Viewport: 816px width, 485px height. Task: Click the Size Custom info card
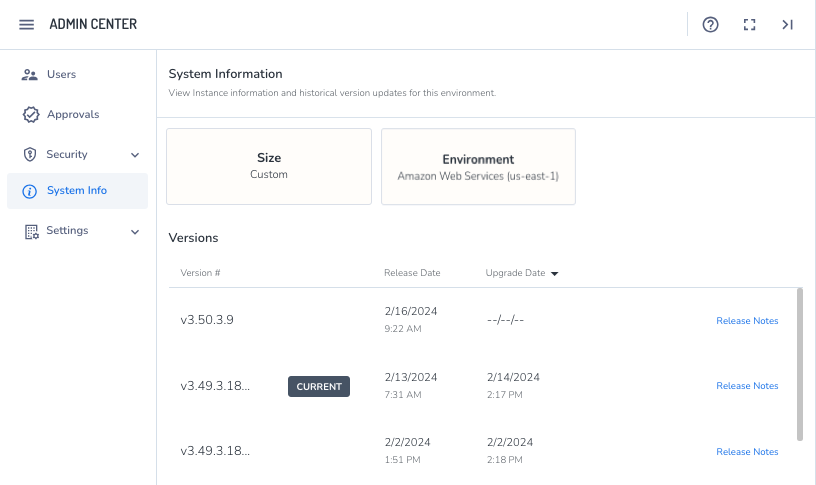tap(269, 166)
